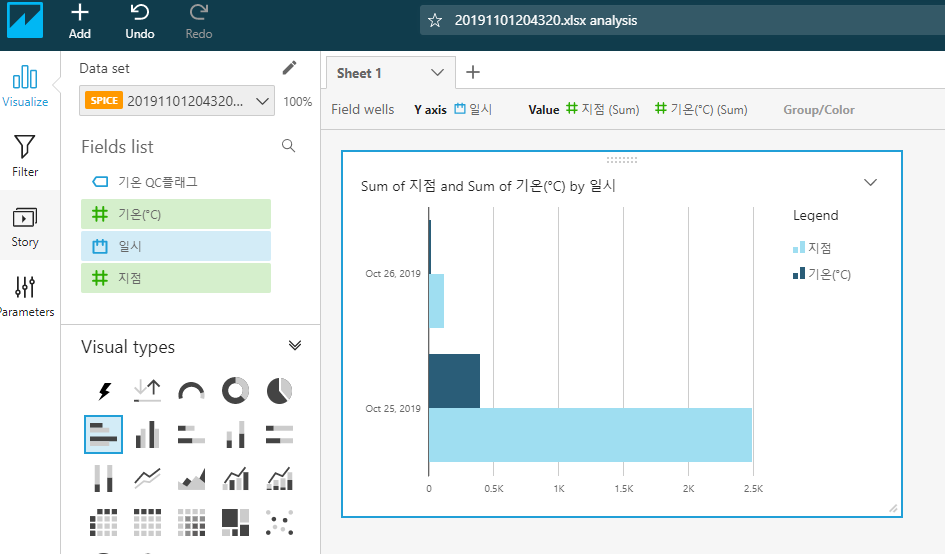The width and height of the screenshot is (945, 554).
Task: Choose the horizontal stacked 100% bar type
Action: [279, 434]
